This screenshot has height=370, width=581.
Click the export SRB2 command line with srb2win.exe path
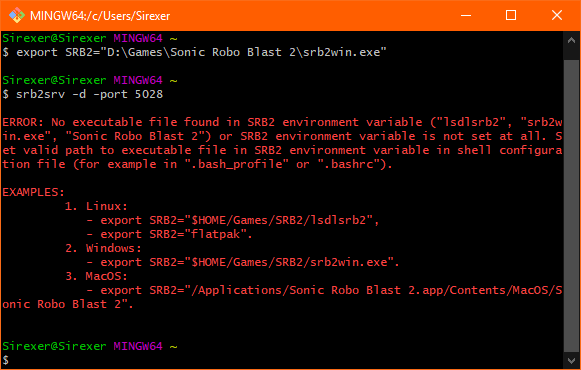[x=195, y=52]
